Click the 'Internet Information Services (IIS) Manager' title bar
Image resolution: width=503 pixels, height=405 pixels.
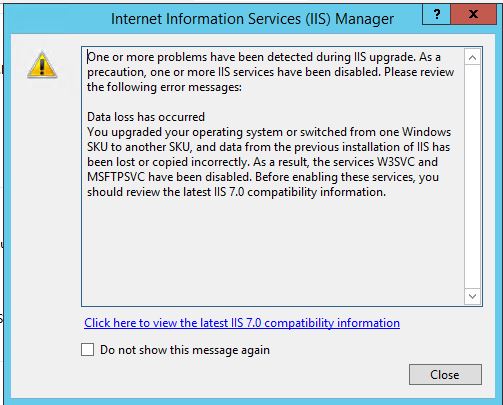pos(252,19)
